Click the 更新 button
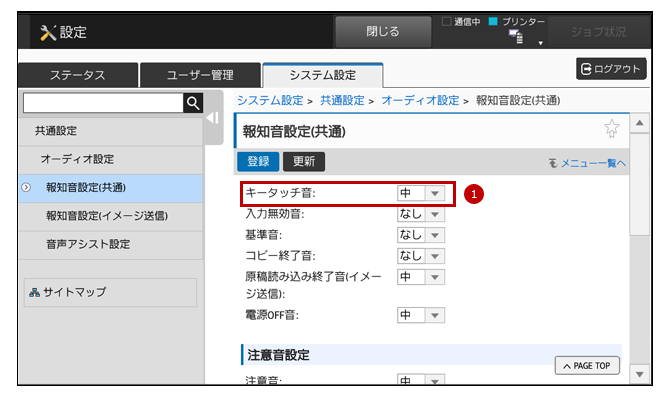The height and width of the screenshot is (396, 670). click(304, 161)
